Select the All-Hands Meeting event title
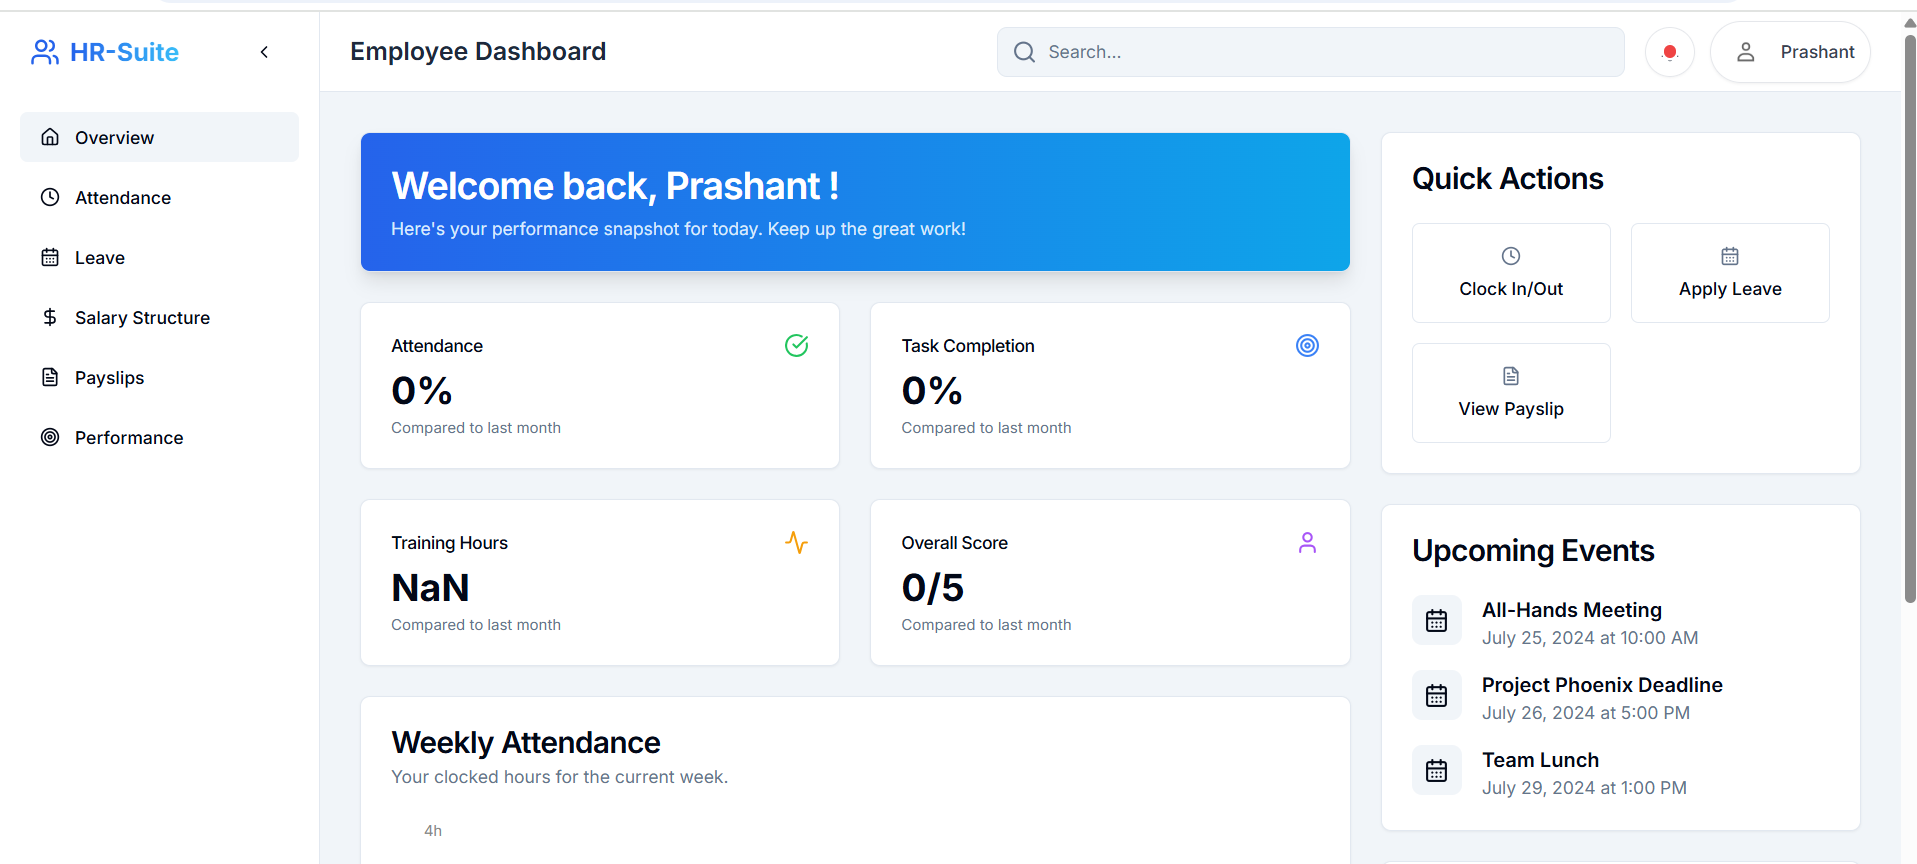 1572,610
